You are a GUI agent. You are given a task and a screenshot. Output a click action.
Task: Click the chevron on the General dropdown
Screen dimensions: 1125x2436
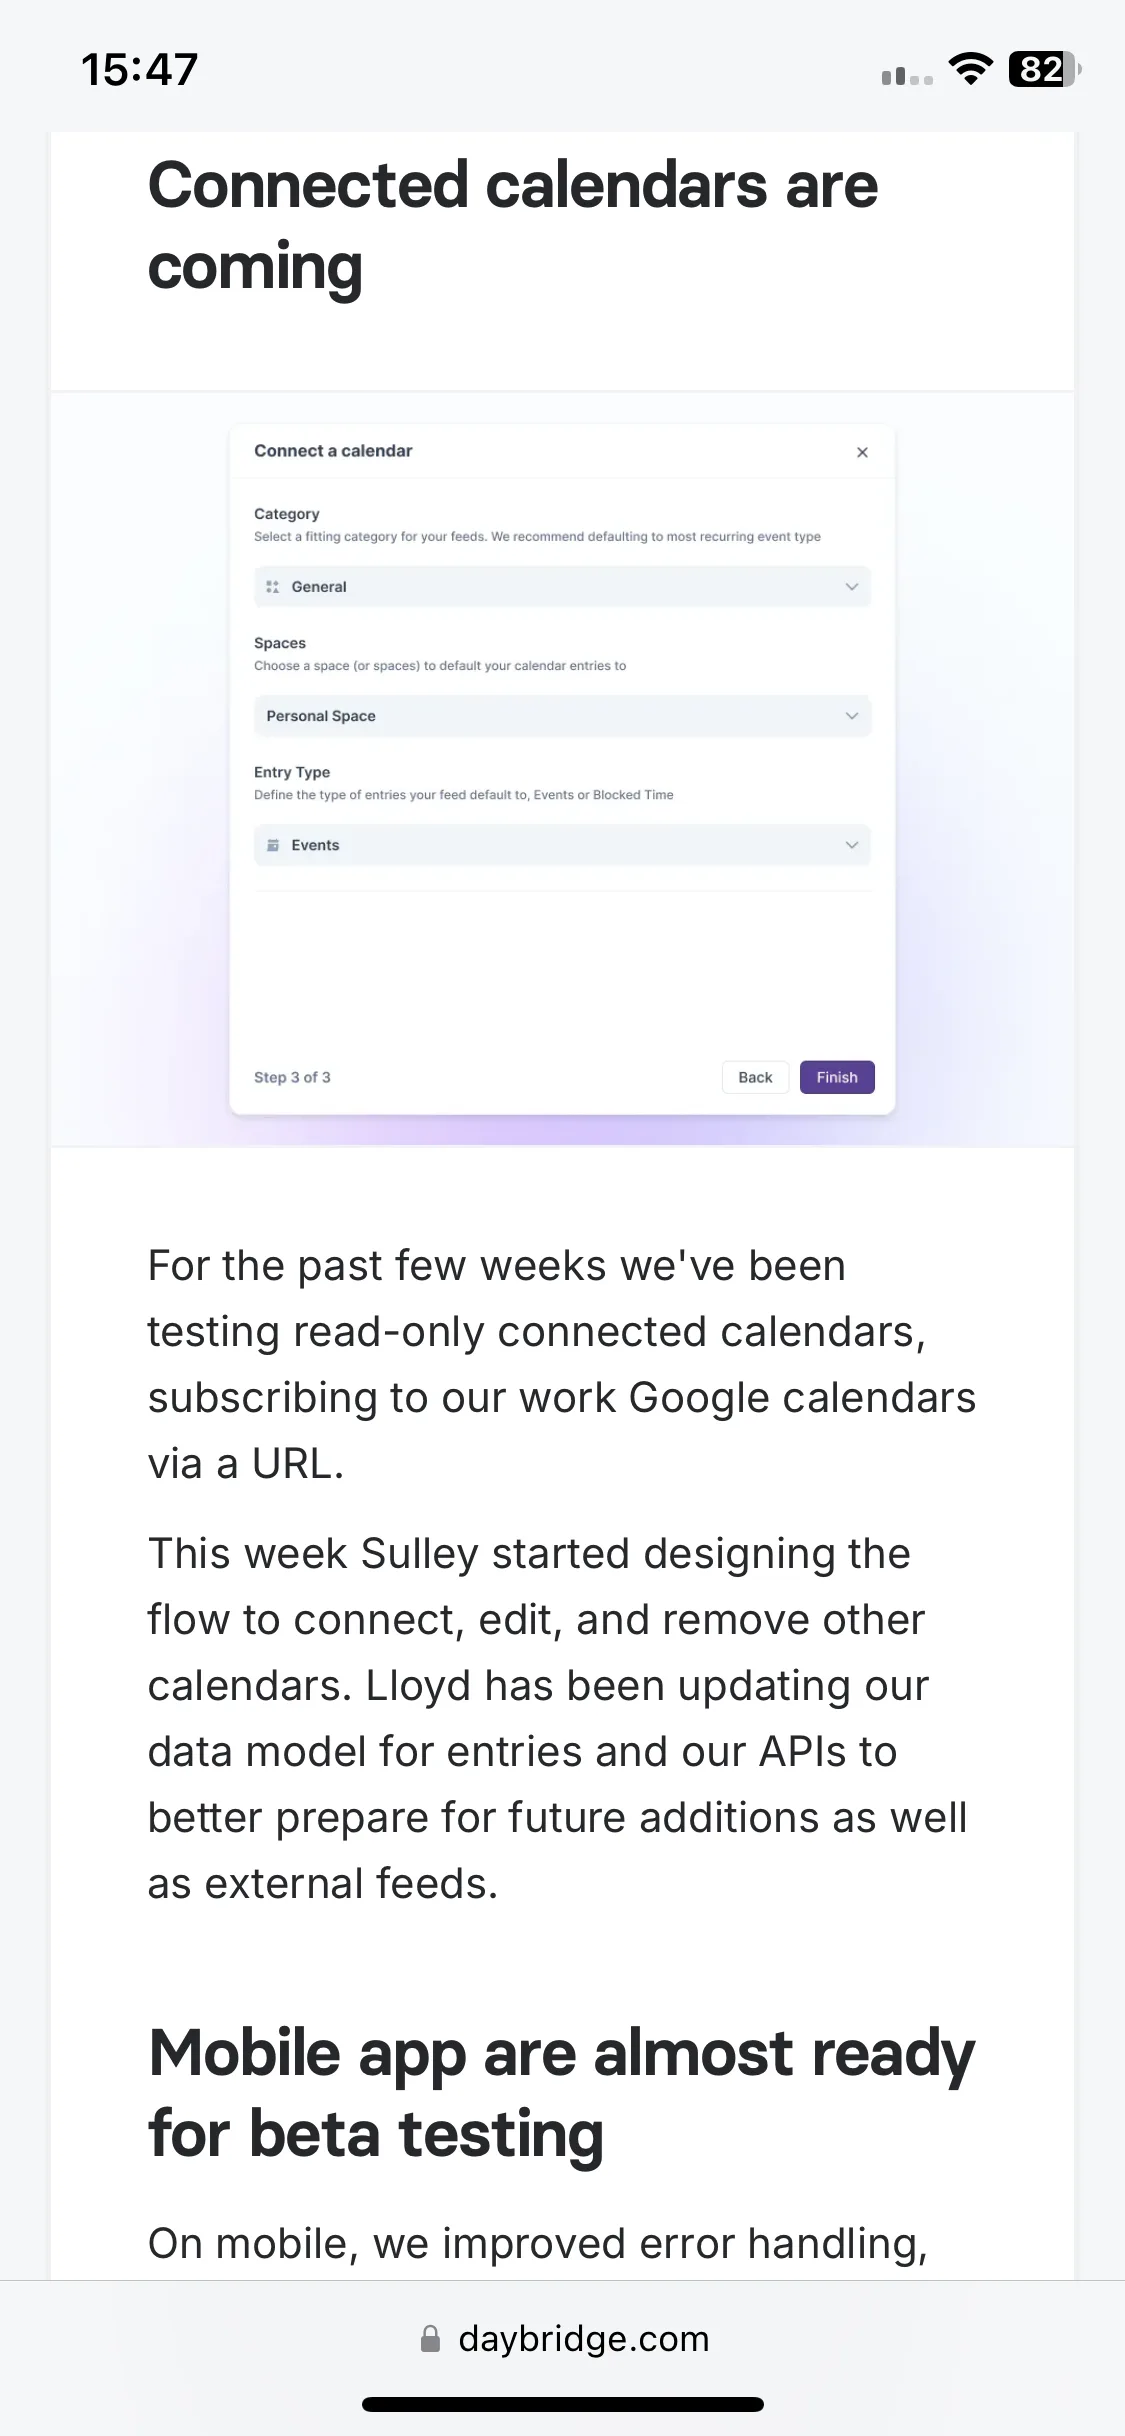coord(852,587)
